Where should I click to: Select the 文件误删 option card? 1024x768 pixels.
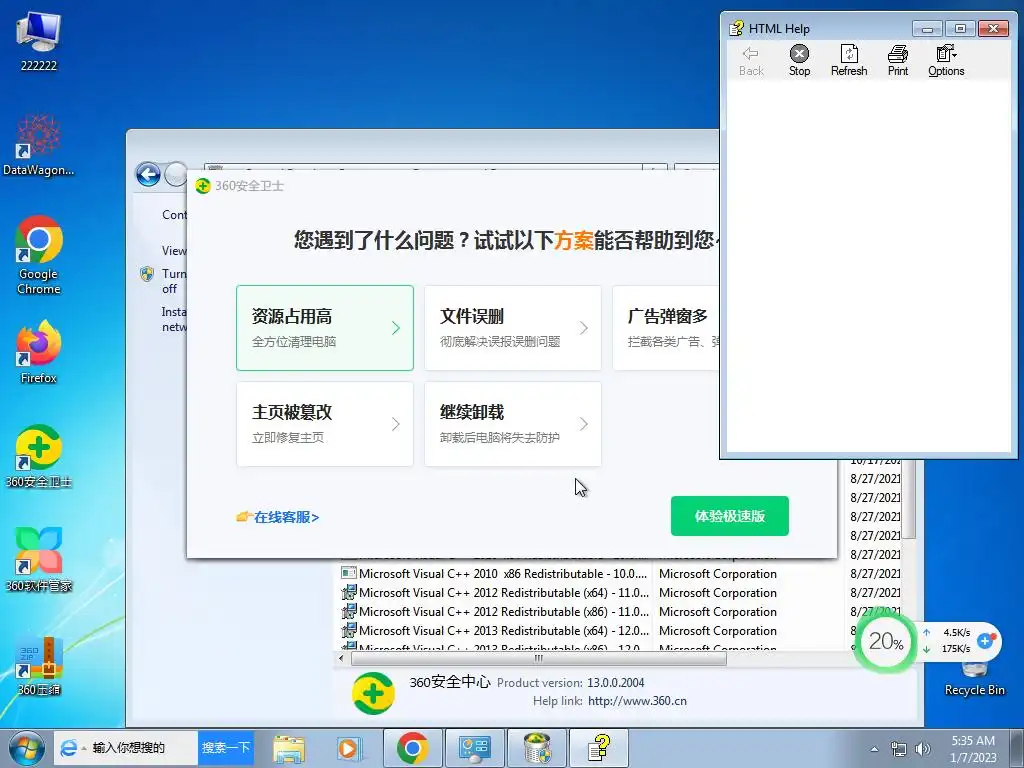coord(513,328)
